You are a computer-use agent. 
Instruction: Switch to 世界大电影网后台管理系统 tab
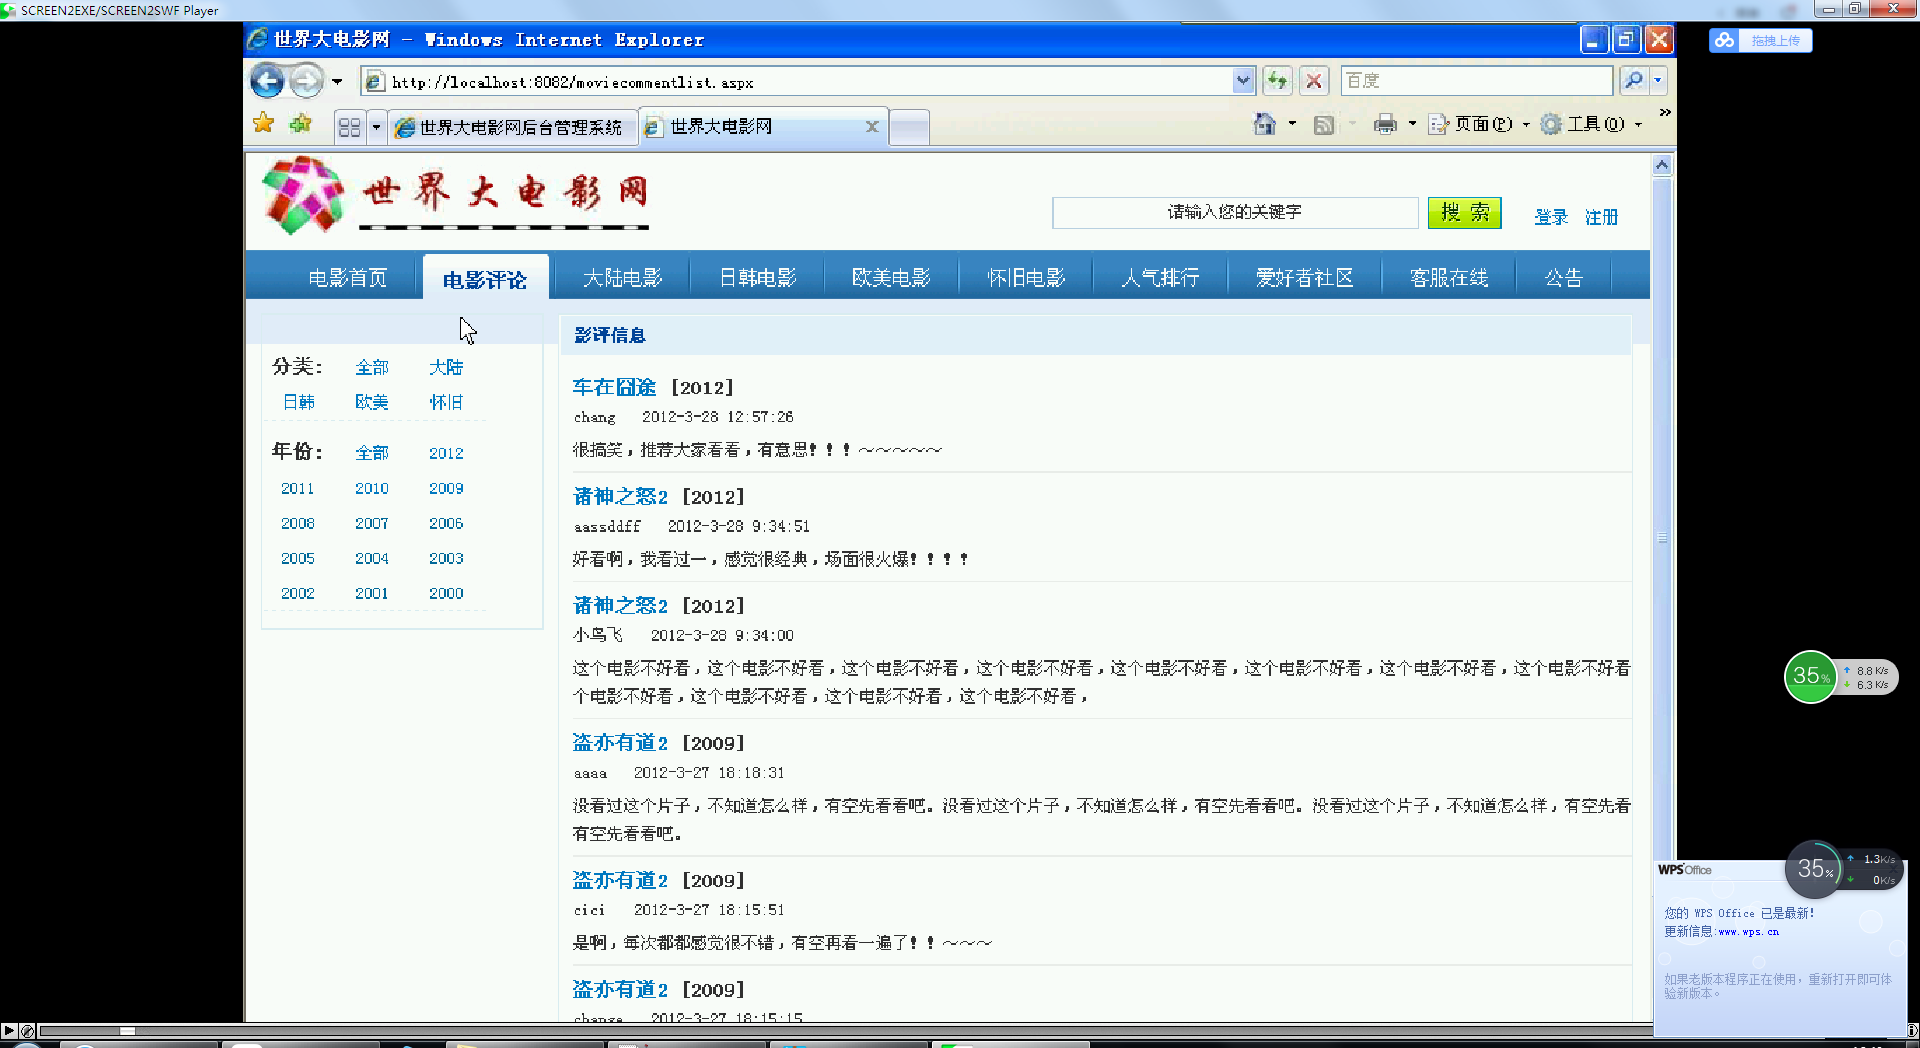(x=513, y=127)
